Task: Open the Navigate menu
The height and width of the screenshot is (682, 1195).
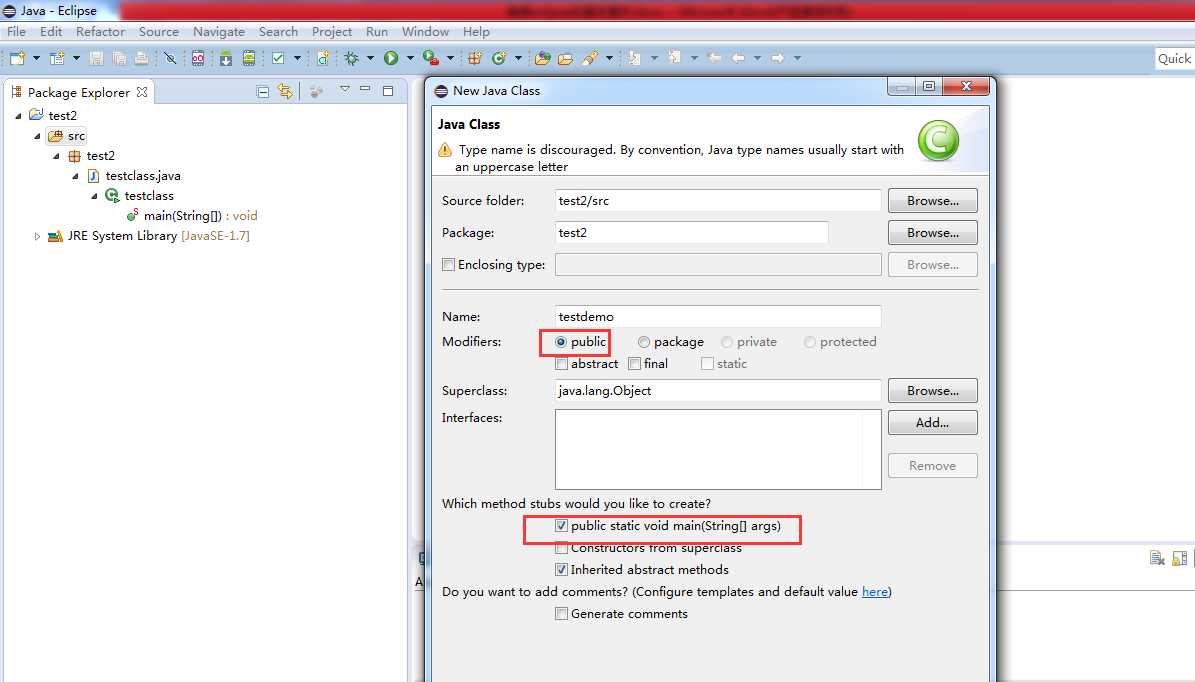Action: click(219, 31)
